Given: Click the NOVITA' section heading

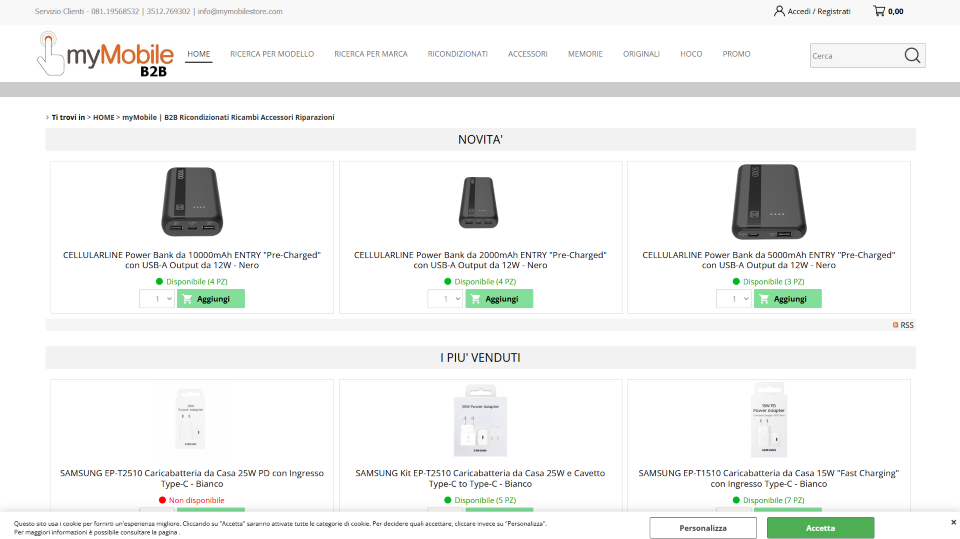Looking at the screenshot, I should (481, 140).
